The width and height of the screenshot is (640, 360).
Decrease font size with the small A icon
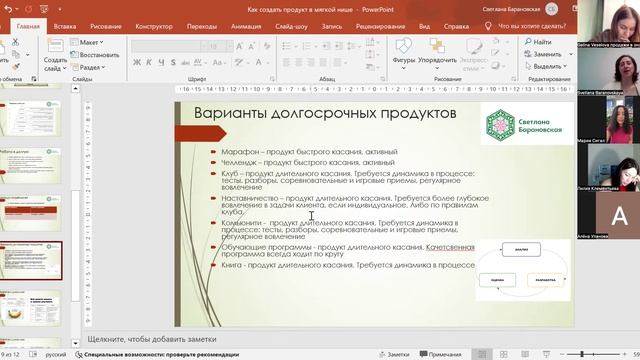[x=251, y=46]
